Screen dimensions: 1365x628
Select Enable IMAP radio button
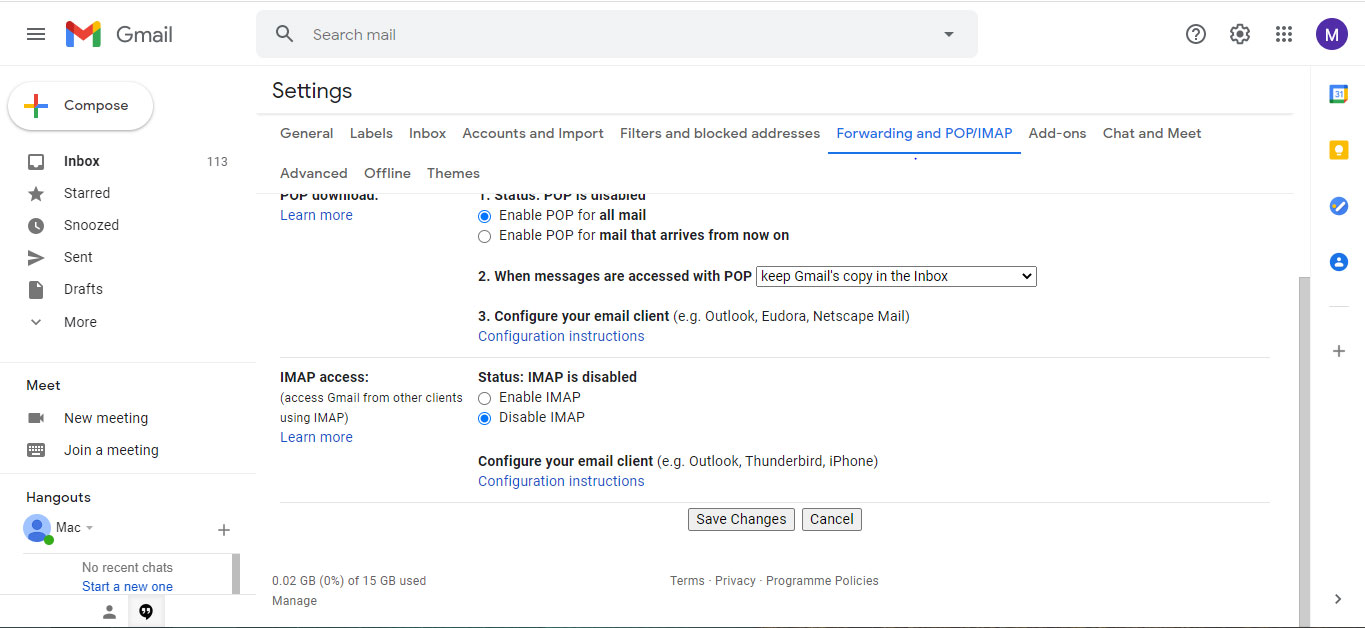(485, 398)
